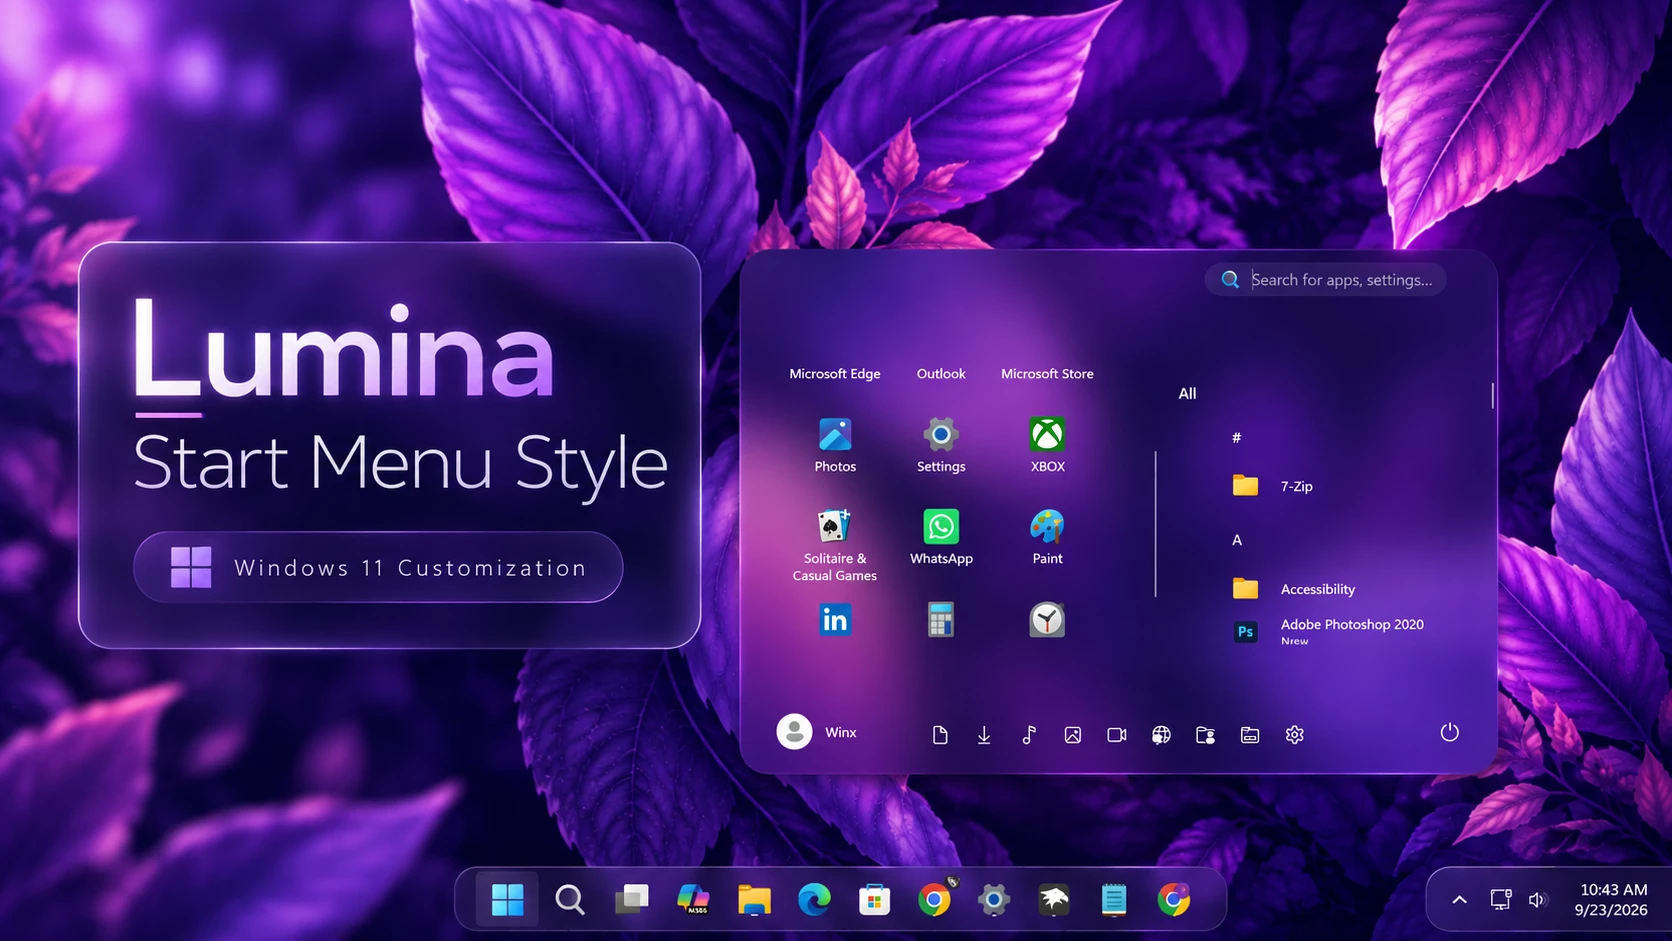
Task: Click settings gear in Start menu bottom bar
Action: pos(1295,735)
